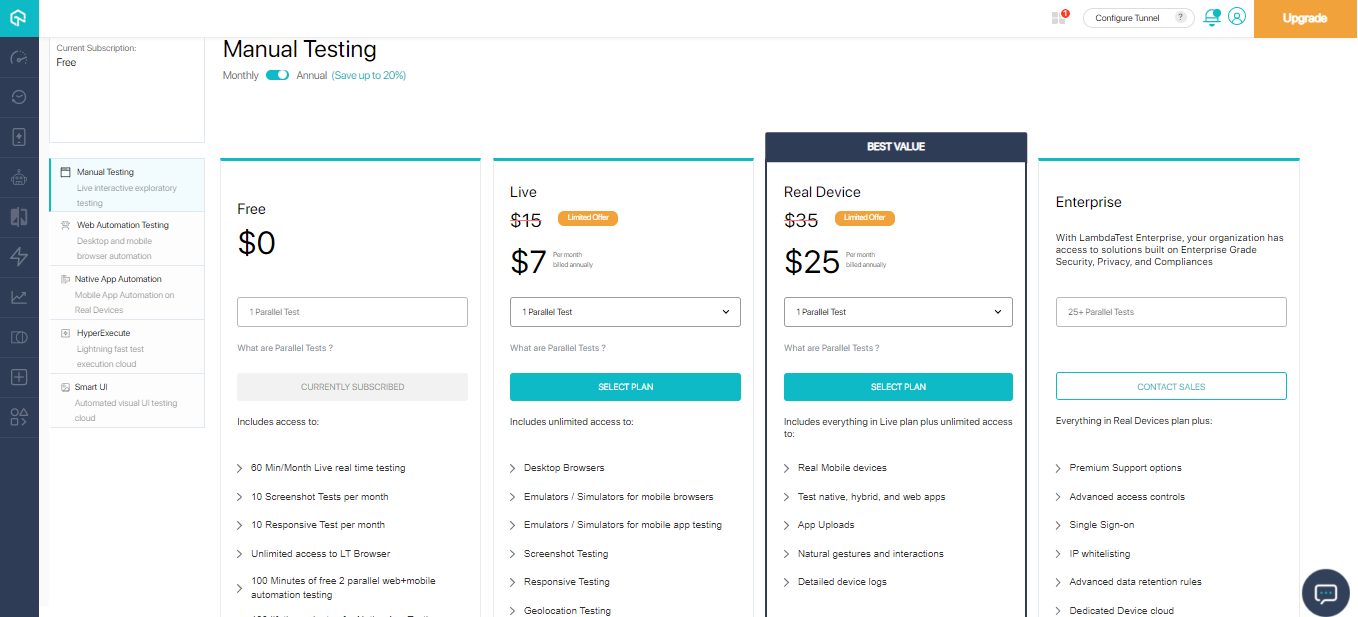Click the robot automation icon in sidebar
Screen dimensions: 1358x617
pyautogui.click(x=19, y=178)
